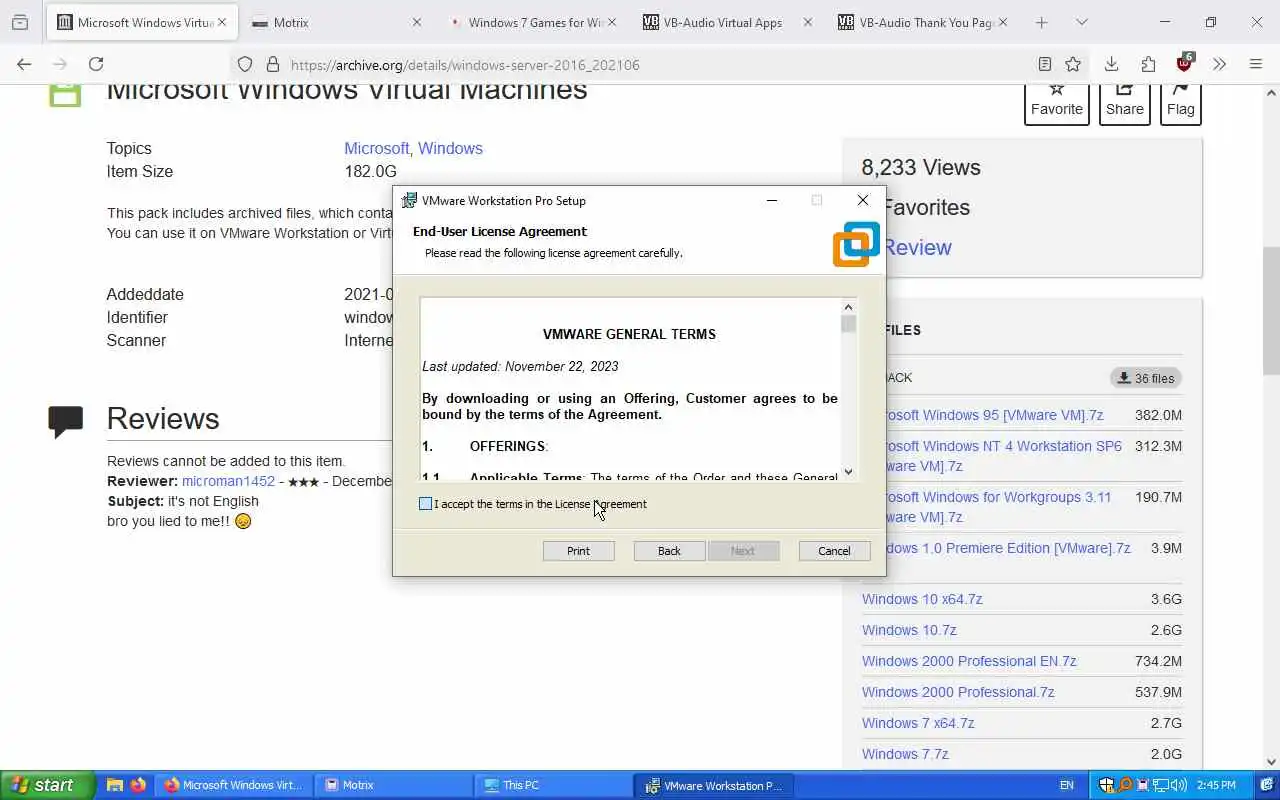Click the tracking protection shield icon

point(245,64)
